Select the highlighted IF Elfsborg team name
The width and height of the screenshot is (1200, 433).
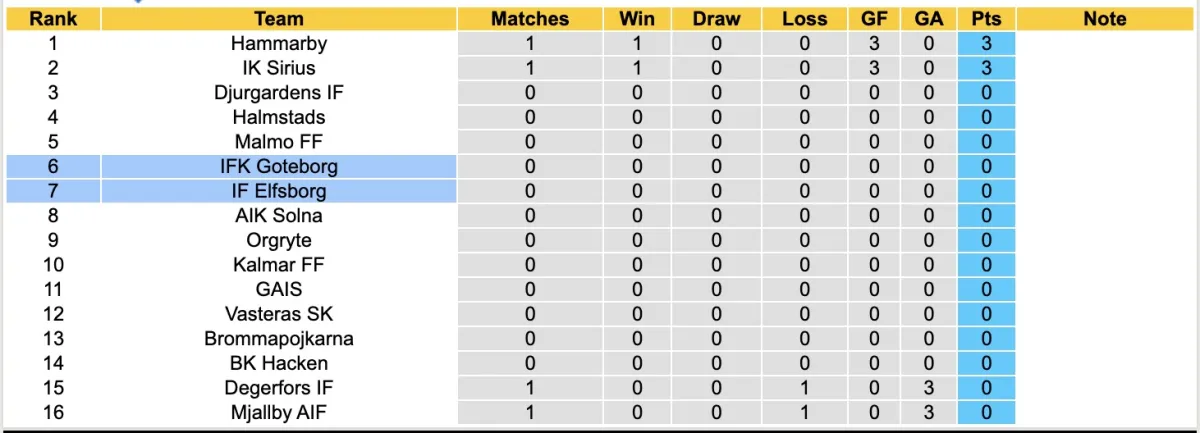pos(279,191)
